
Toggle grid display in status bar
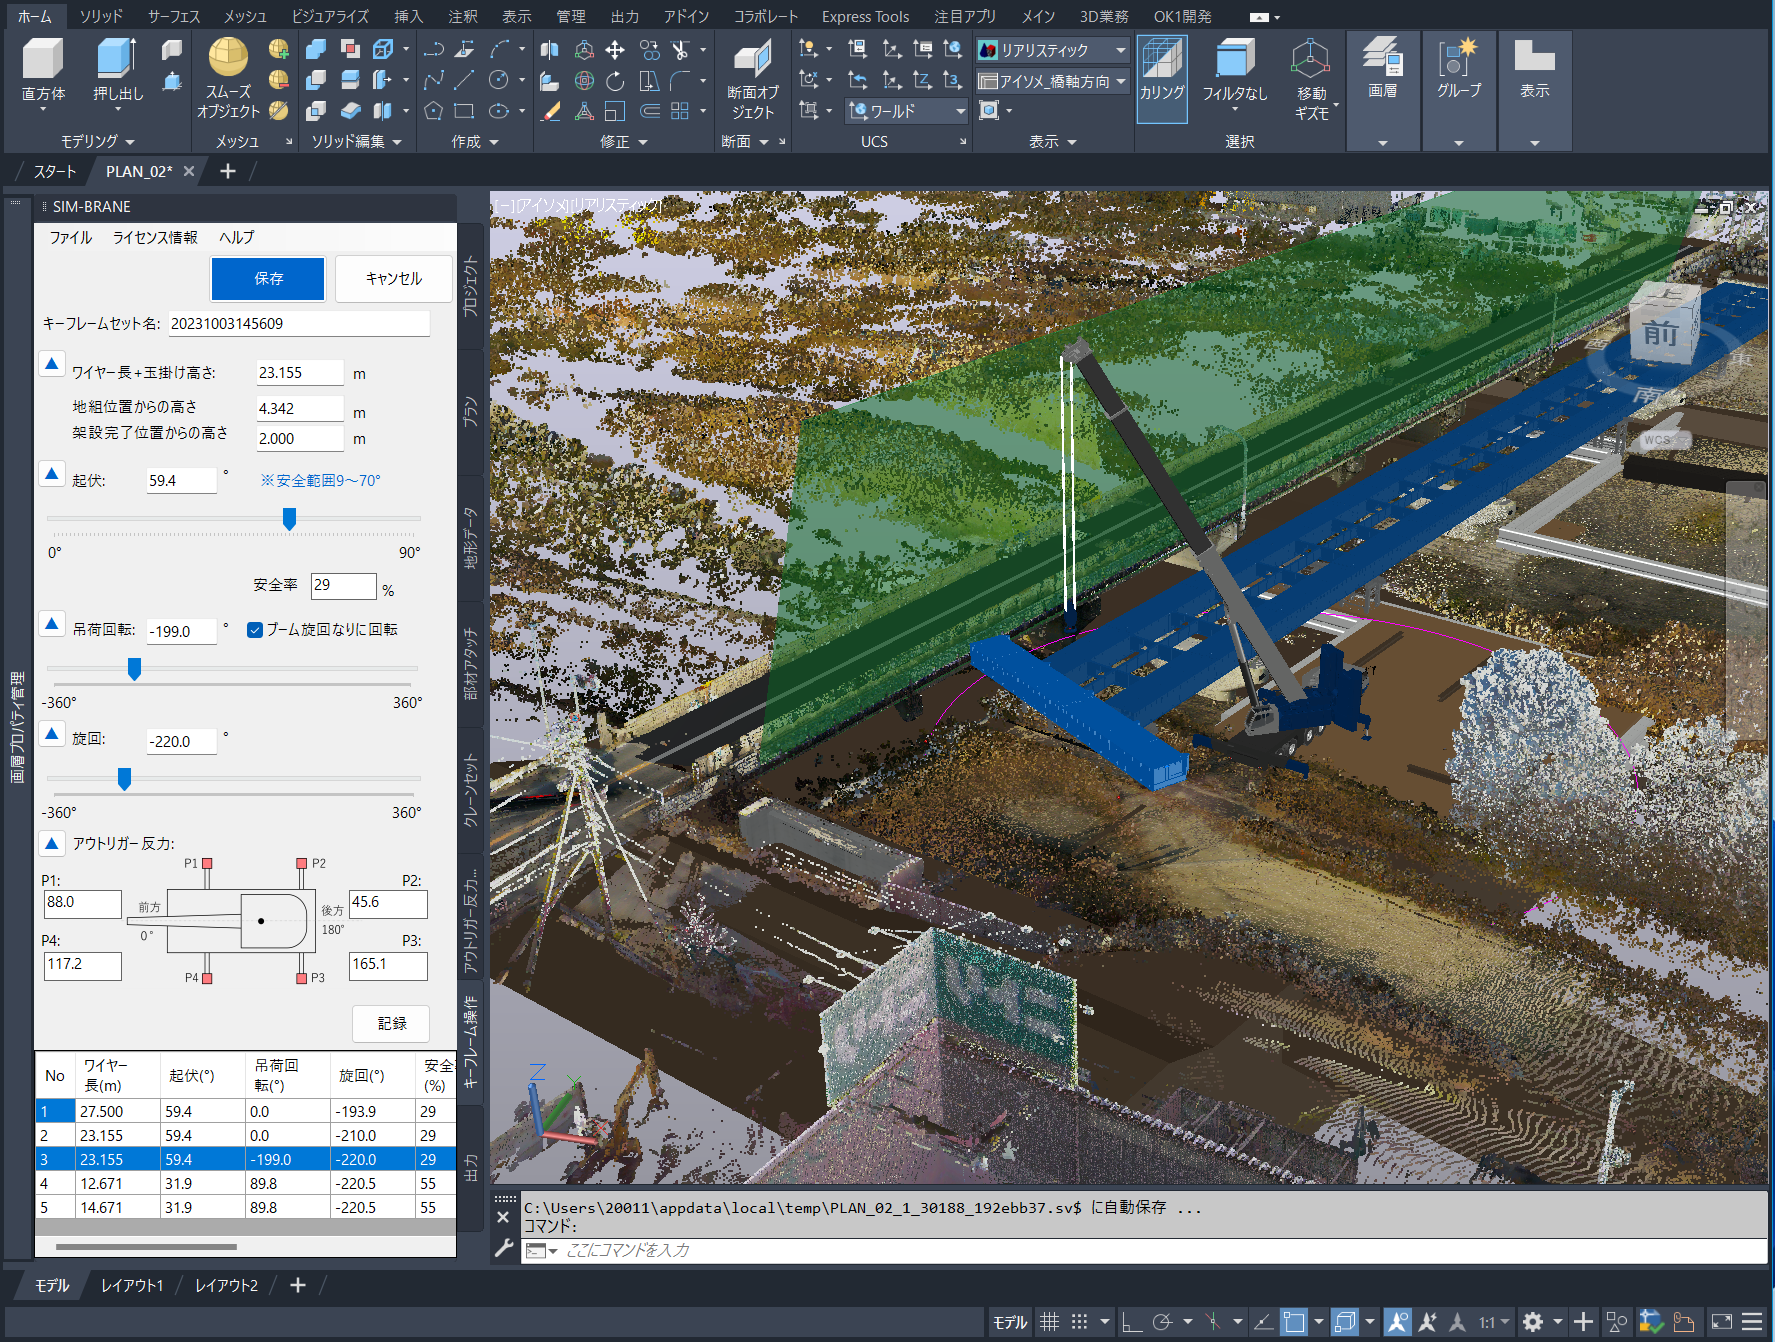click(1049, 1322)
